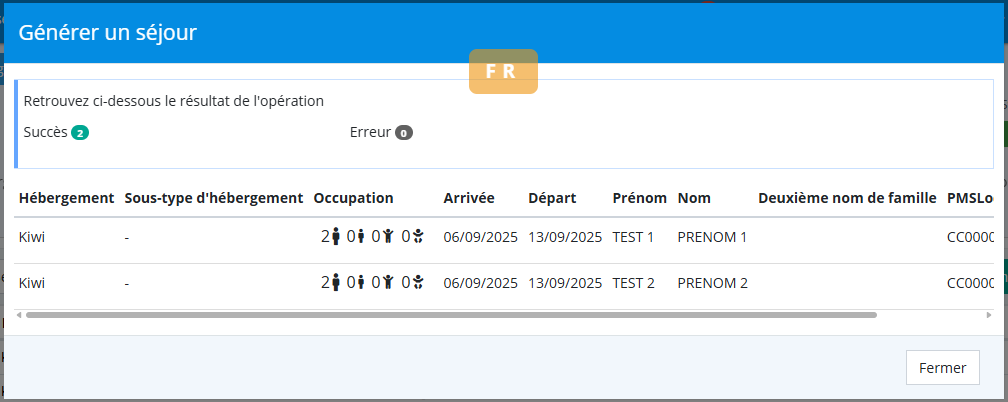
Task: Select the PRENOM 2 name cell
Action: coord(712,283)
